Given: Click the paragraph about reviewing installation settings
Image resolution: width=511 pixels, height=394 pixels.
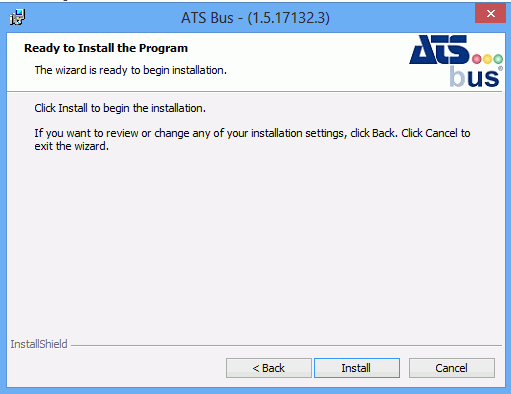Looking at the screenshot, I should (252, 140).
